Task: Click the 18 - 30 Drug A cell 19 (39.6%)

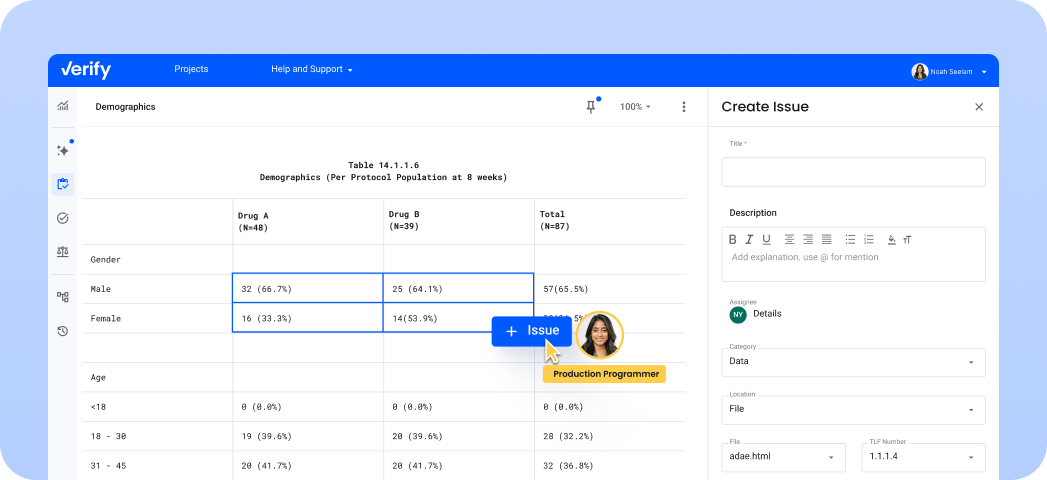Action: 308,436
